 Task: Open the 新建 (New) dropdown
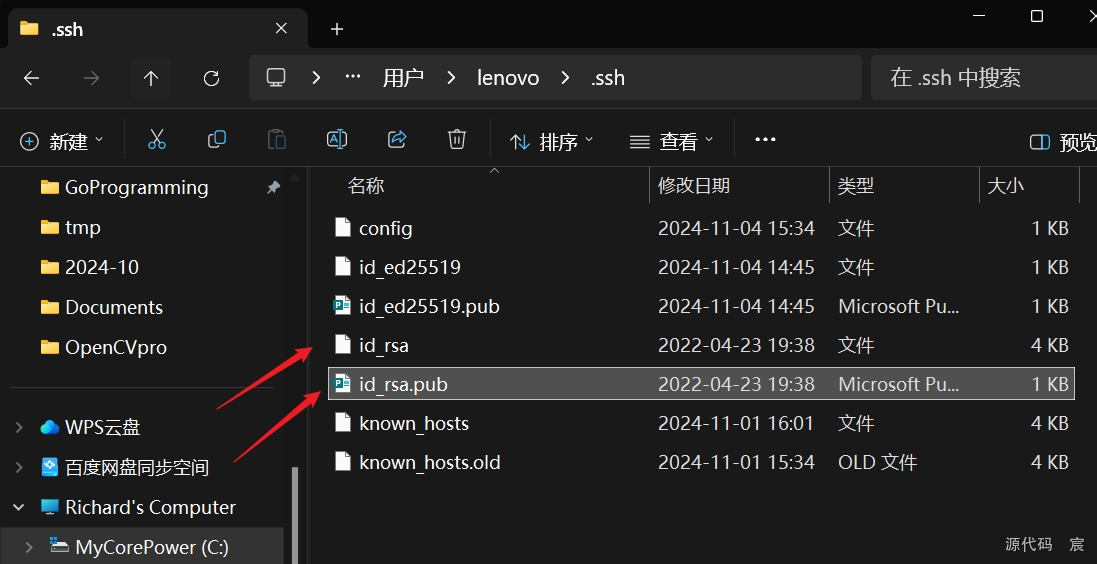62,141
